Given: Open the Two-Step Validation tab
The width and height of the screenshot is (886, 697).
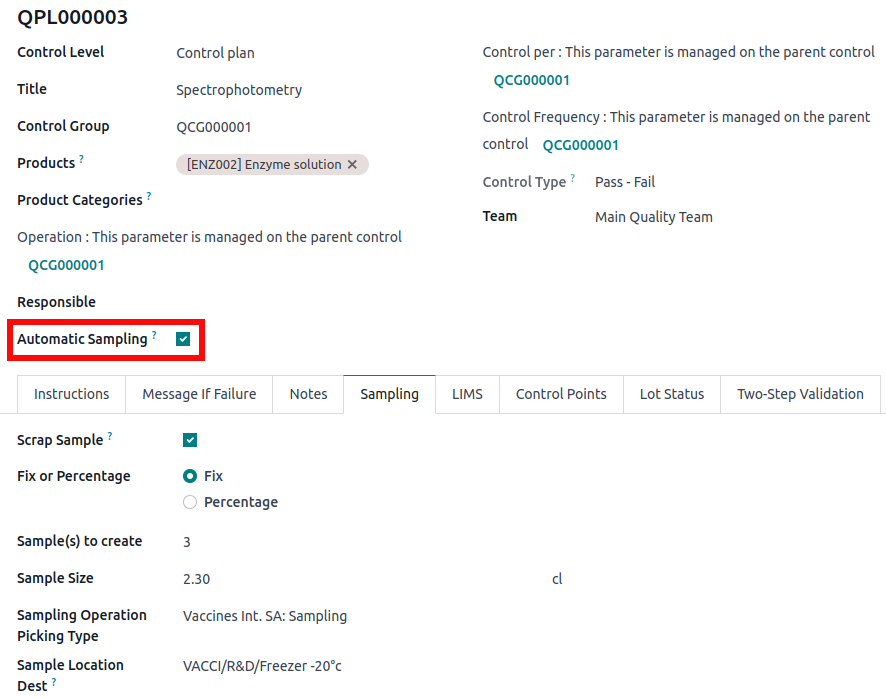Looking at the screenshot, I should (800, 394).
